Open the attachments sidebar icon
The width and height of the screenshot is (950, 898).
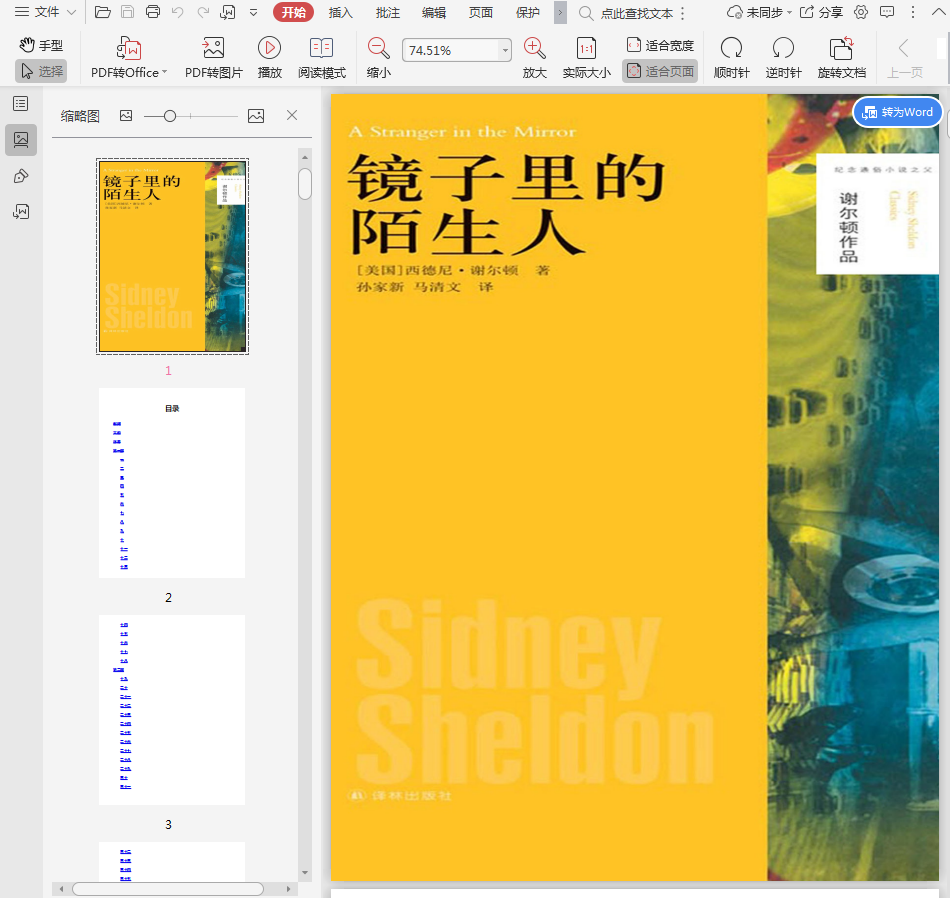click(21, 211)
